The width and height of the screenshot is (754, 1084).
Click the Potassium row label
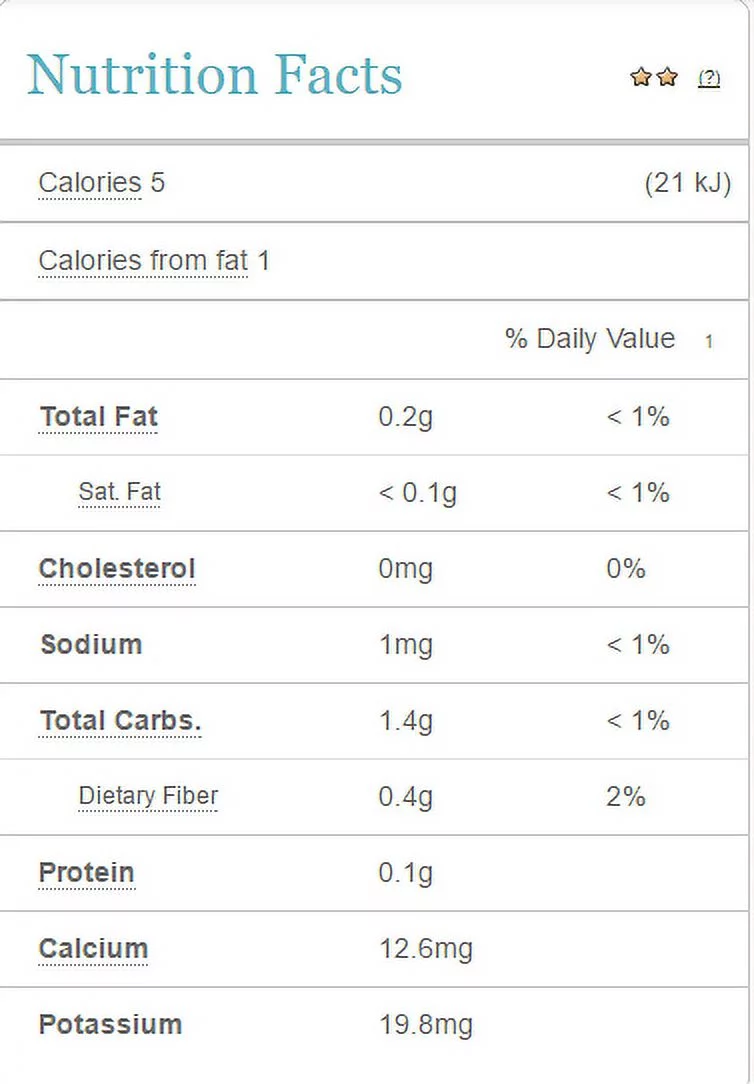[x=110, y=1025]
